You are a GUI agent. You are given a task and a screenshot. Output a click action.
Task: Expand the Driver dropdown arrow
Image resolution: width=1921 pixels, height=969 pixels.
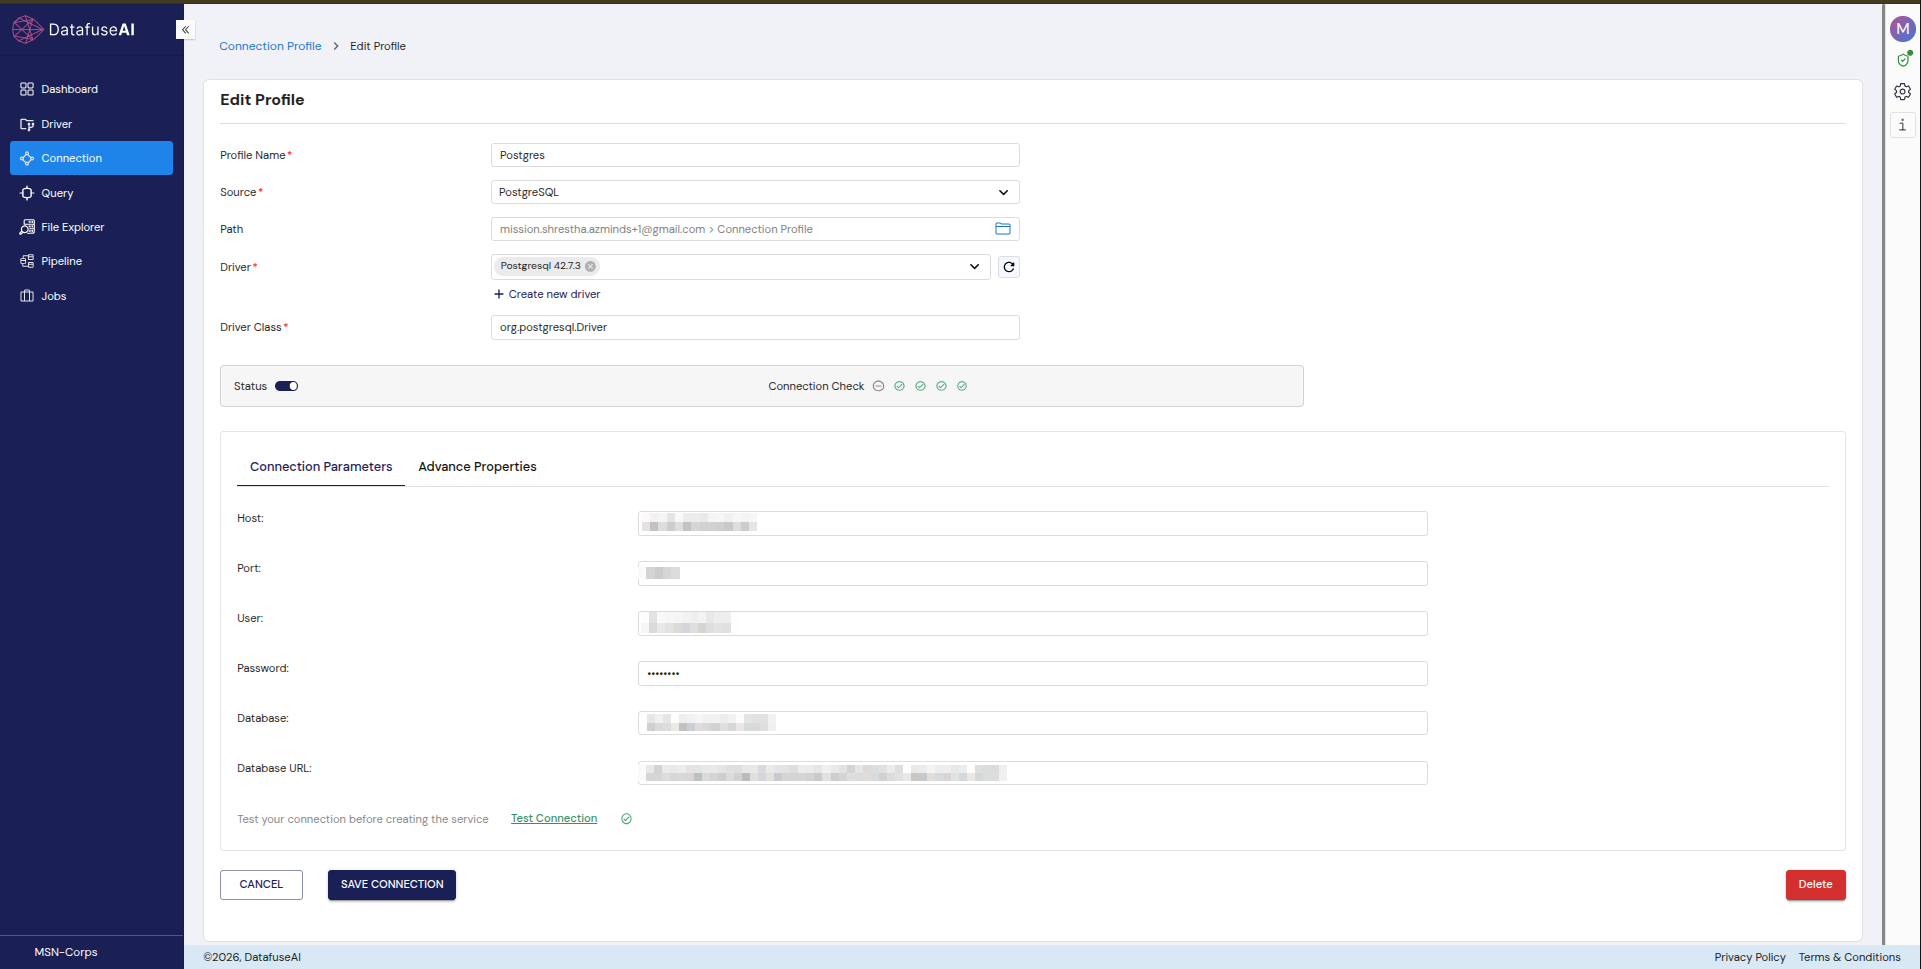974,267
